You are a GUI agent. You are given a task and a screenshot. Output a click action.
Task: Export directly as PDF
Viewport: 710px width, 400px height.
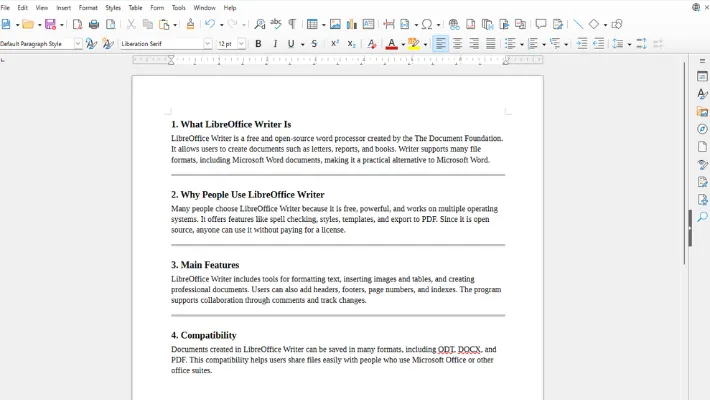(x=77, y=24)
